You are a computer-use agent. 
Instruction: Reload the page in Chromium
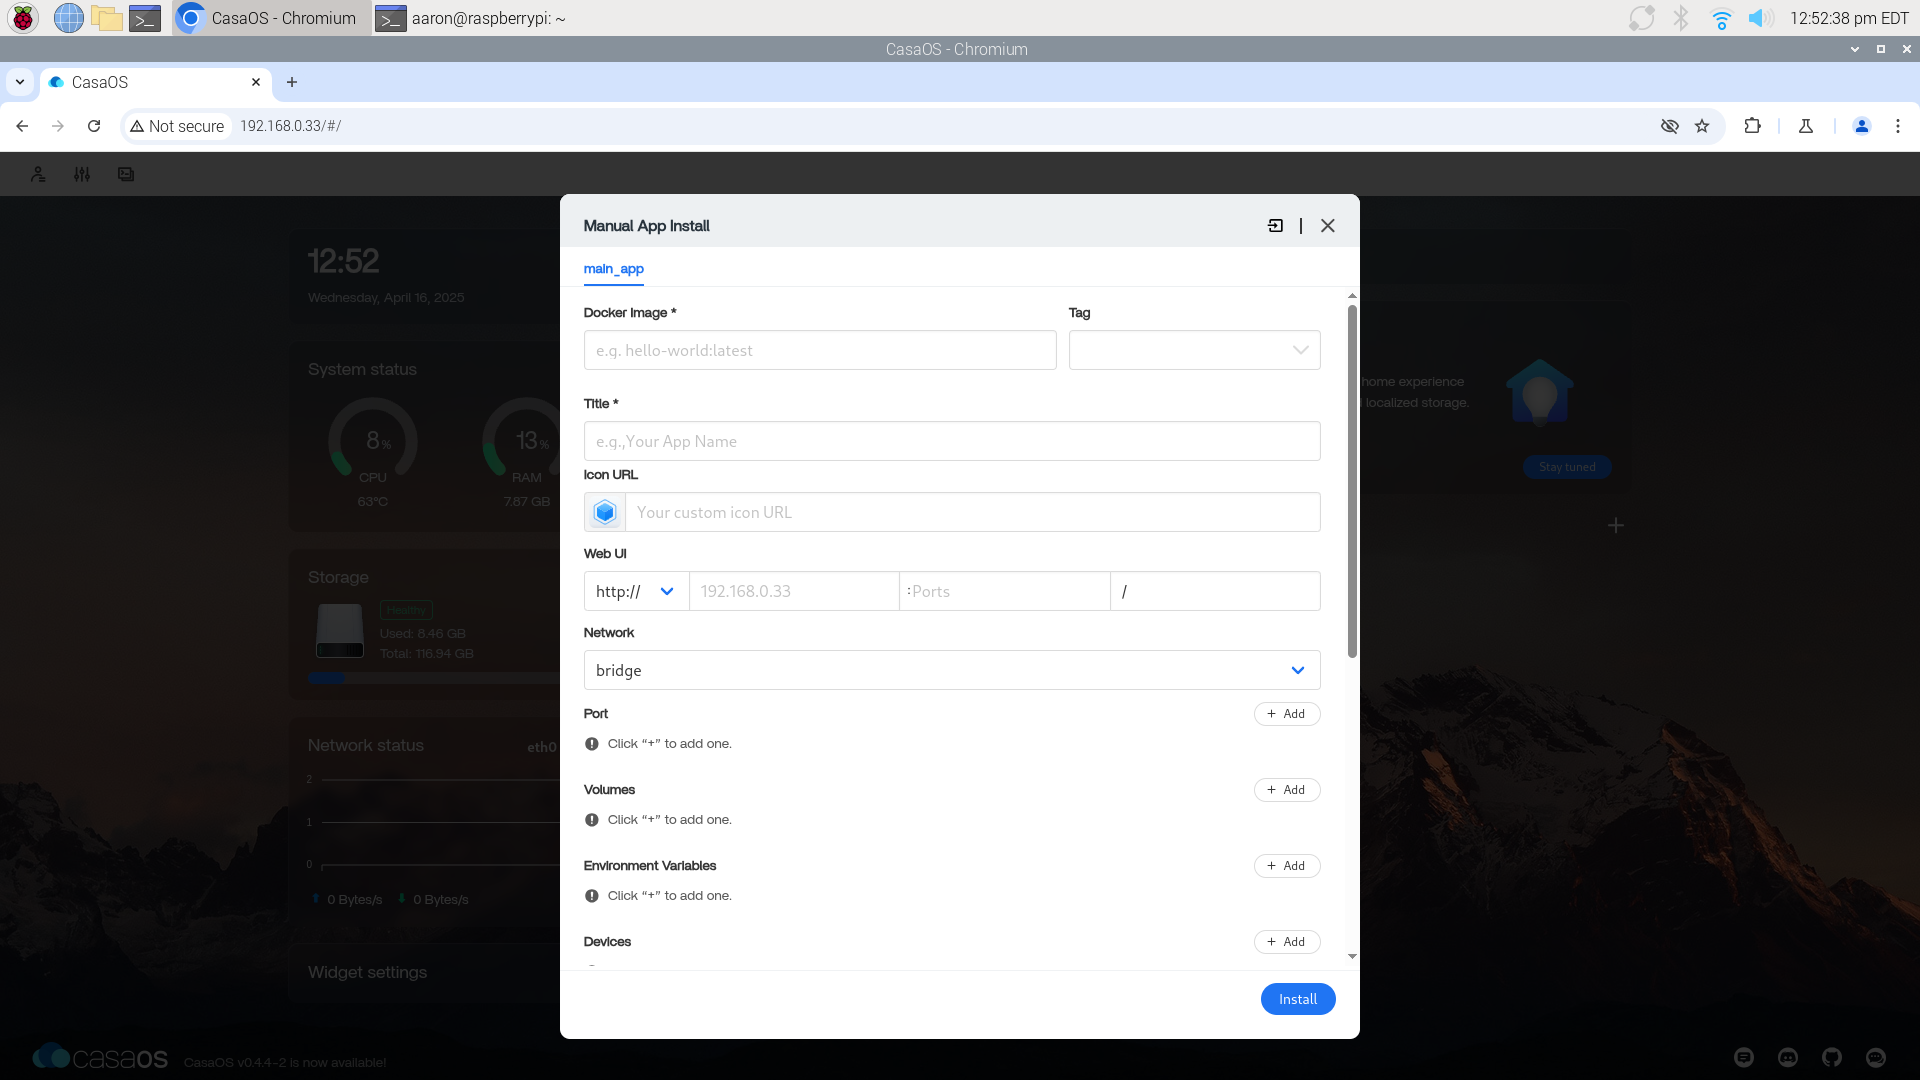click(94, 126)
